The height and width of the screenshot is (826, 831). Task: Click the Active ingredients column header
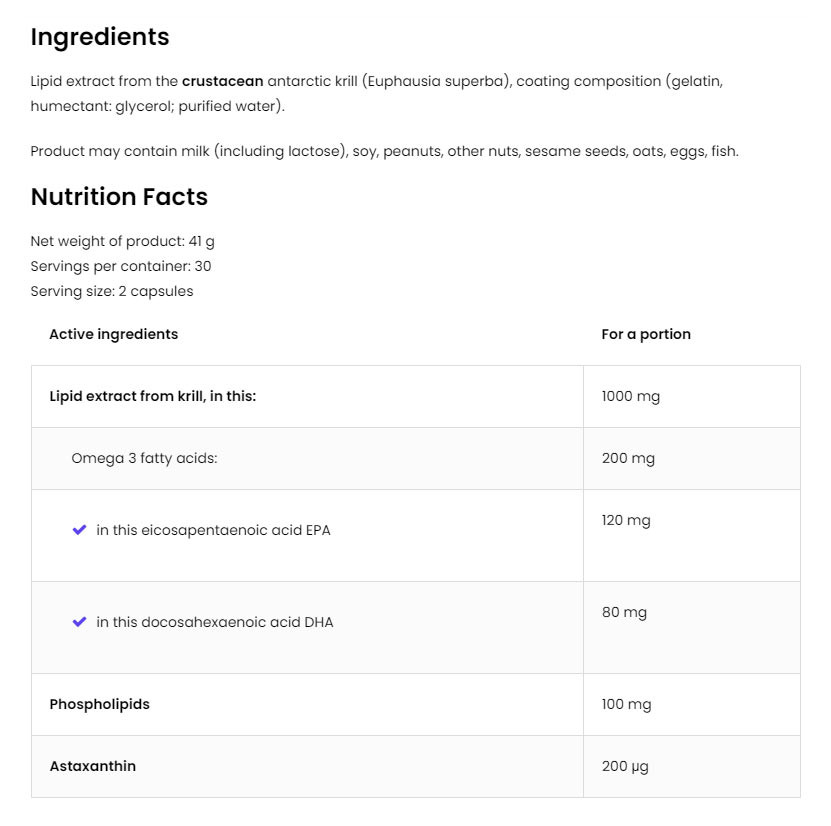pyautogui.click(x=113, y=334)
